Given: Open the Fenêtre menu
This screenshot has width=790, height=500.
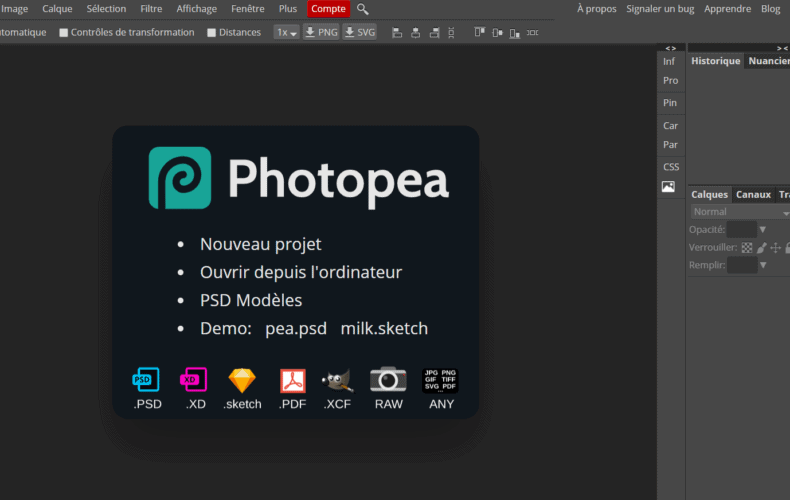Looking at the screenshot, I should 248,9.
